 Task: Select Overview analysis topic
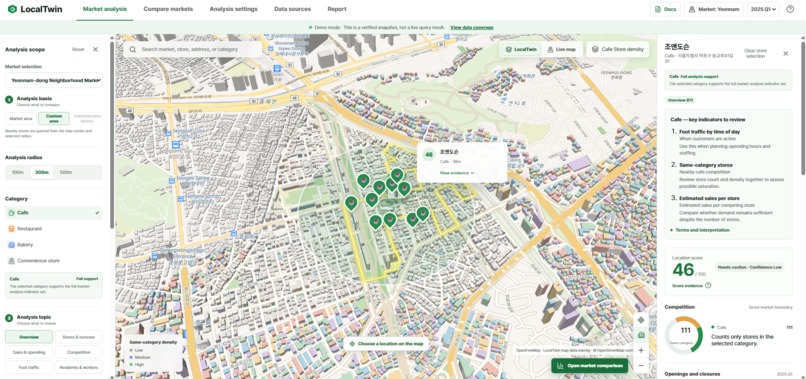pos(29,337)
